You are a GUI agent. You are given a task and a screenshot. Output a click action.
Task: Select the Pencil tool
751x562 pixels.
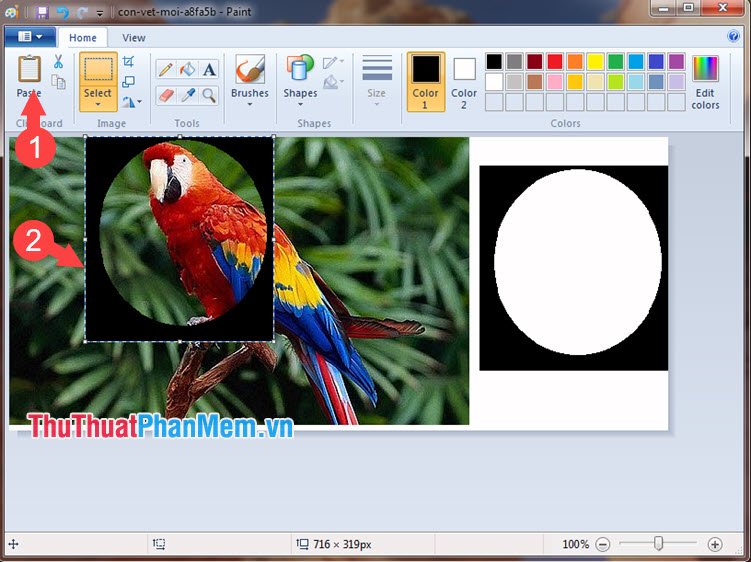166,69
